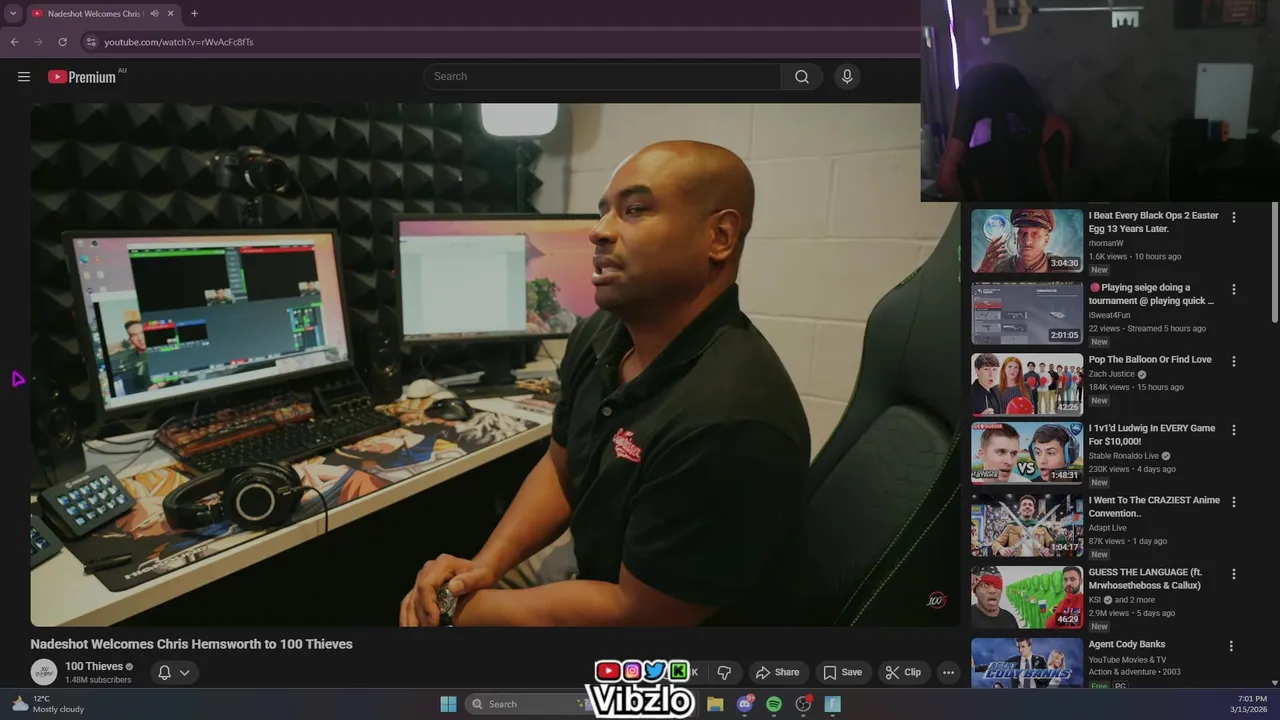Open the more actions ellipsis under the video
This screenshot has height=720, width=1280.
click(x=948, y=673)
